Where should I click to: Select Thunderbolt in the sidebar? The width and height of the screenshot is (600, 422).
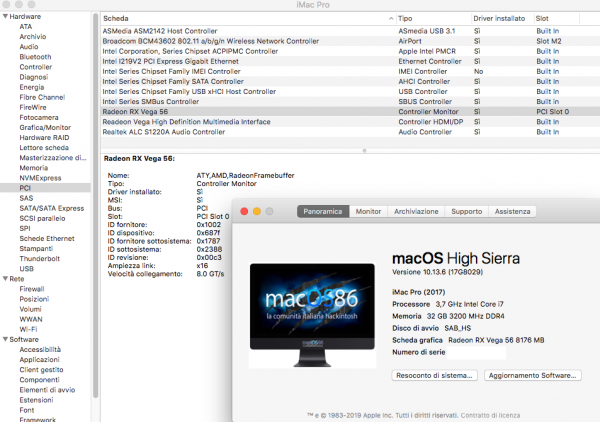(x=39, y=258)
